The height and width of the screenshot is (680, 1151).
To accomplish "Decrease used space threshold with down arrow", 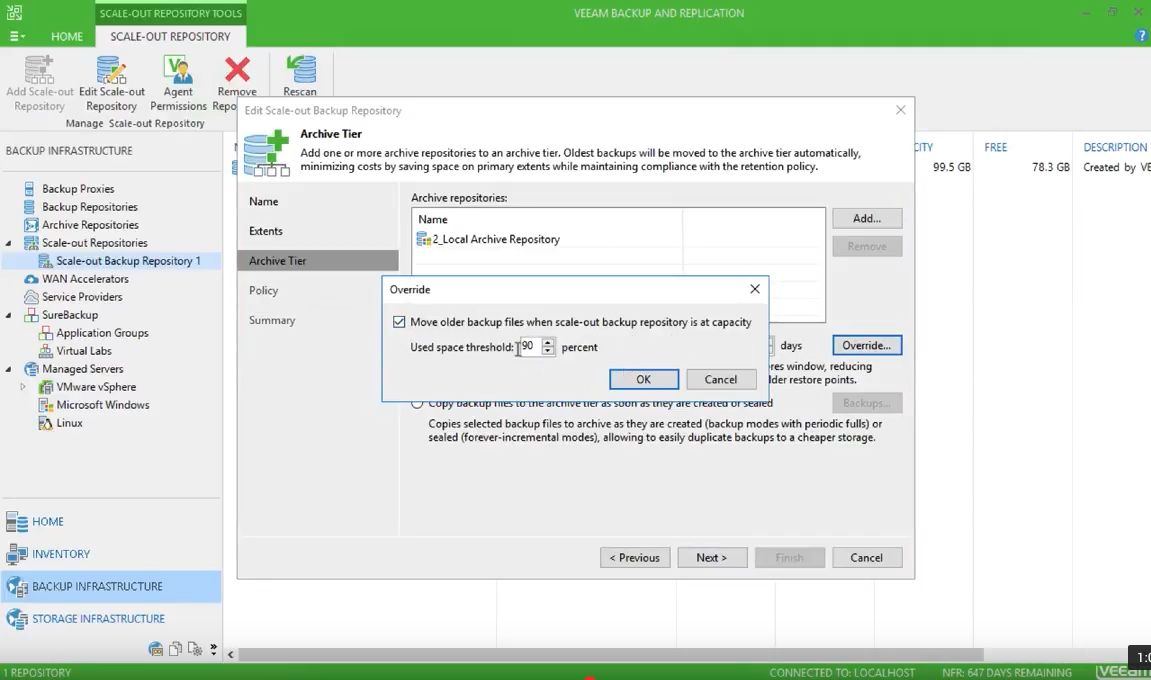I will [548, 351].
